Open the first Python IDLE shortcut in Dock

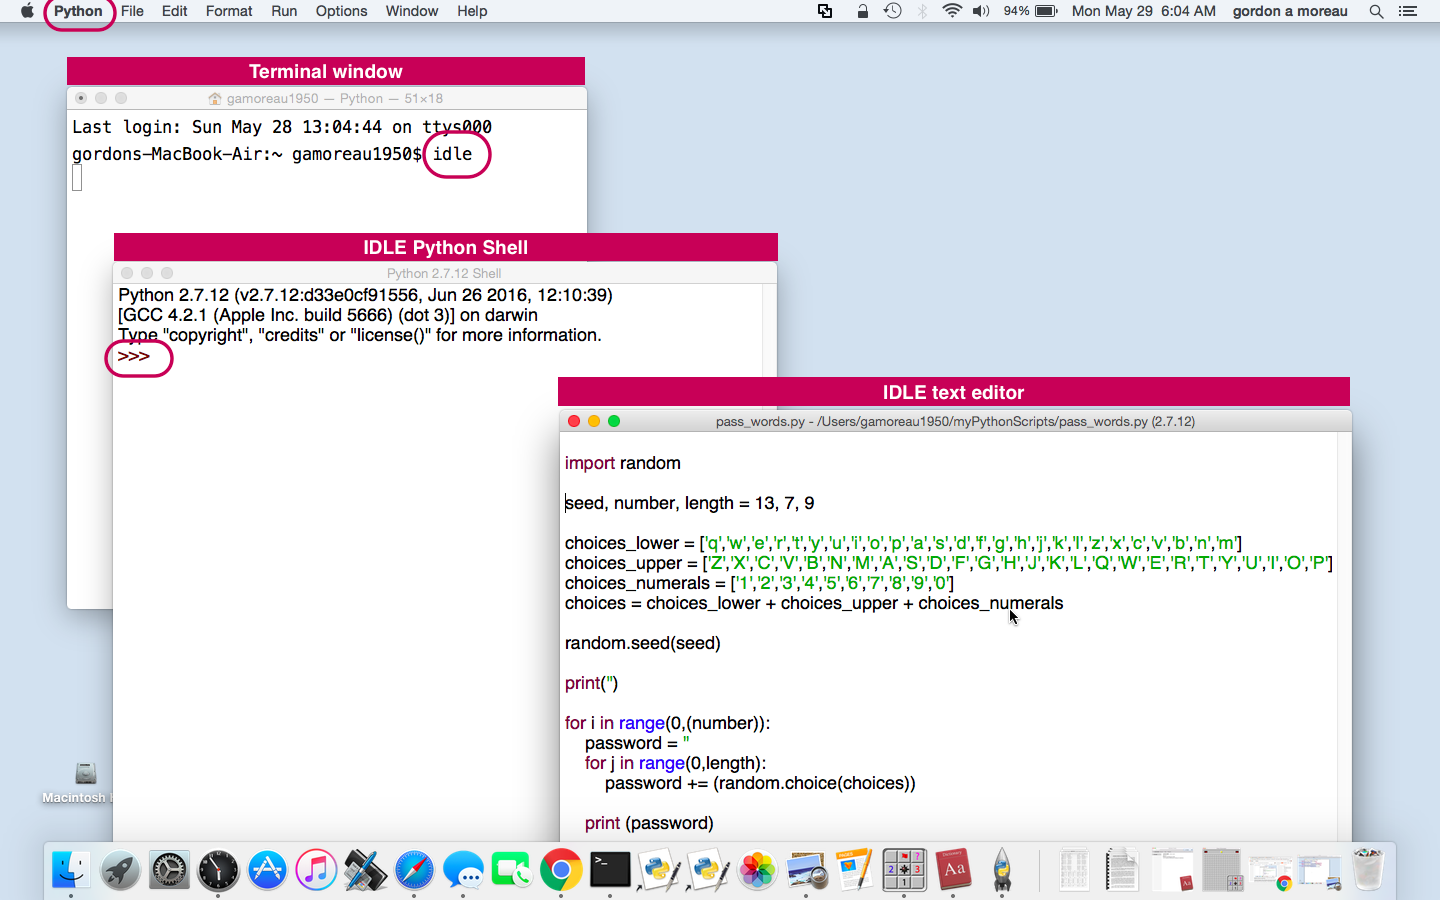pos(659,870)
